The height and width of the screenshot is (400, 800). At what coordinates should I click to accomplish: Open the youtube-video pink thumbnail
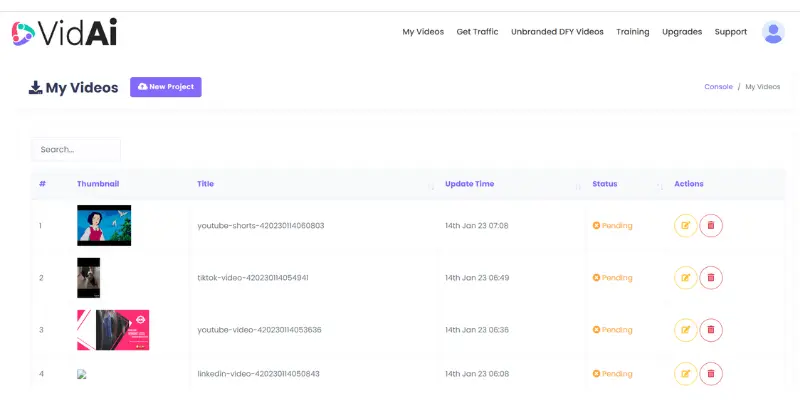113,330
